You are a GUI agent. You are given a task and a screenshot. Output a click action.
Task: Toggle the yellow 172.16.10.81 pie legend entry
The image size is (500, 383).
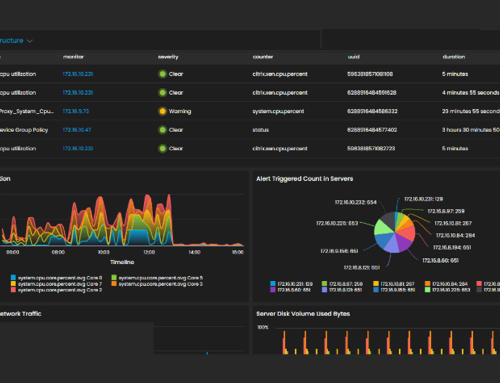pos(394,284)
